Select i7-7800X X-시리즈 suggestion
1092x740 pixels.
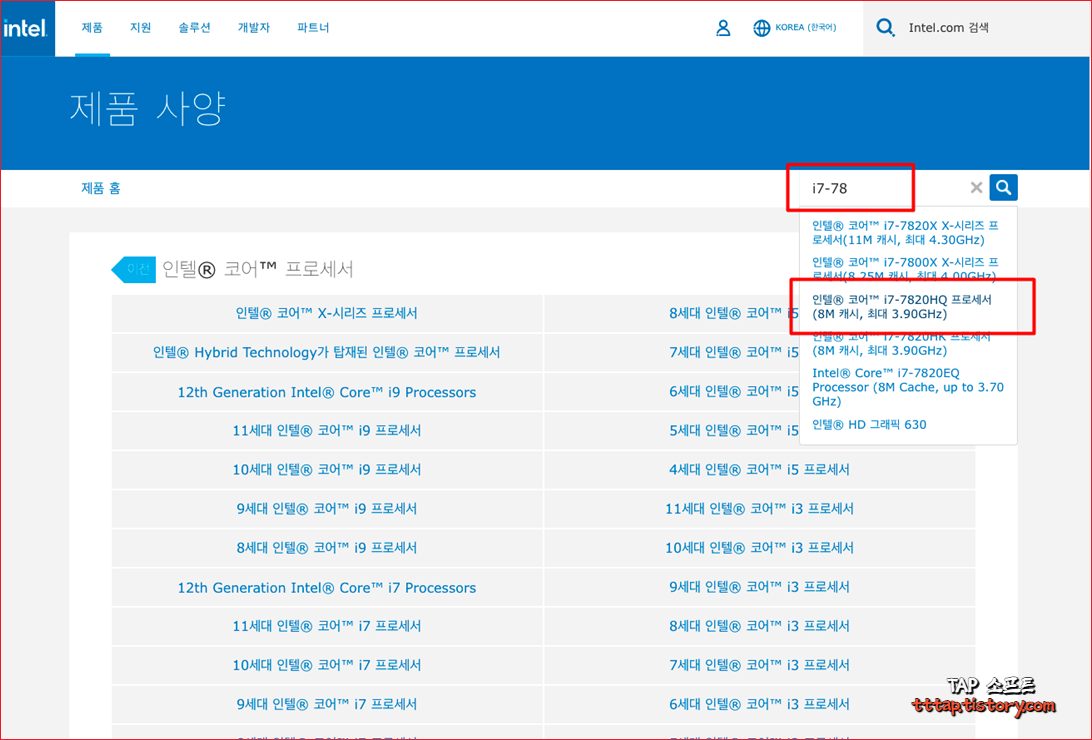click(905, 269)
